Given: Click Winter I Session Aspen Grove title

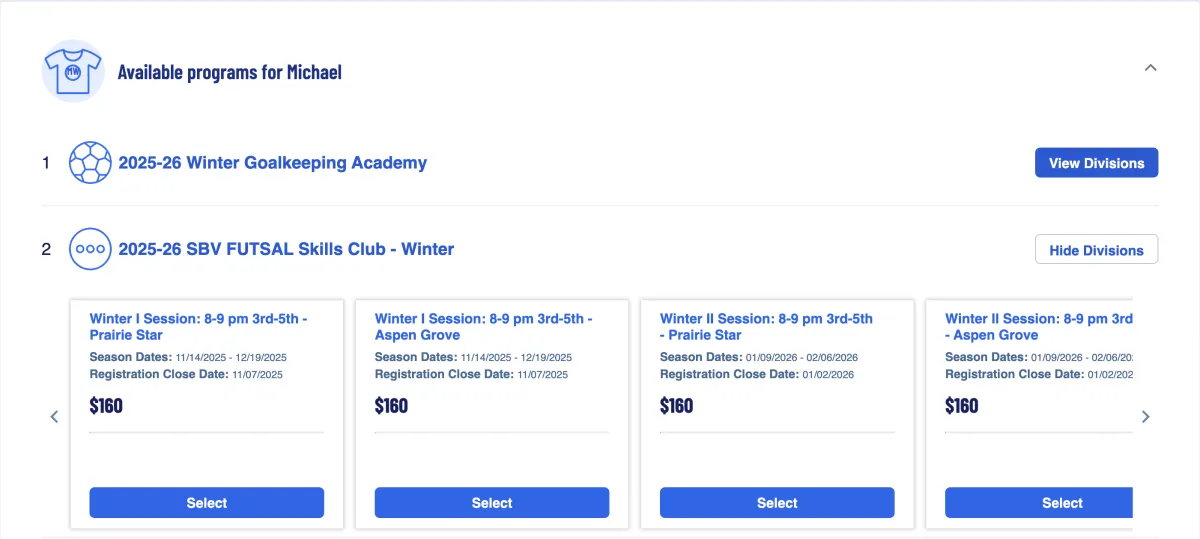Looking at the screenshot, I should 483,327.
